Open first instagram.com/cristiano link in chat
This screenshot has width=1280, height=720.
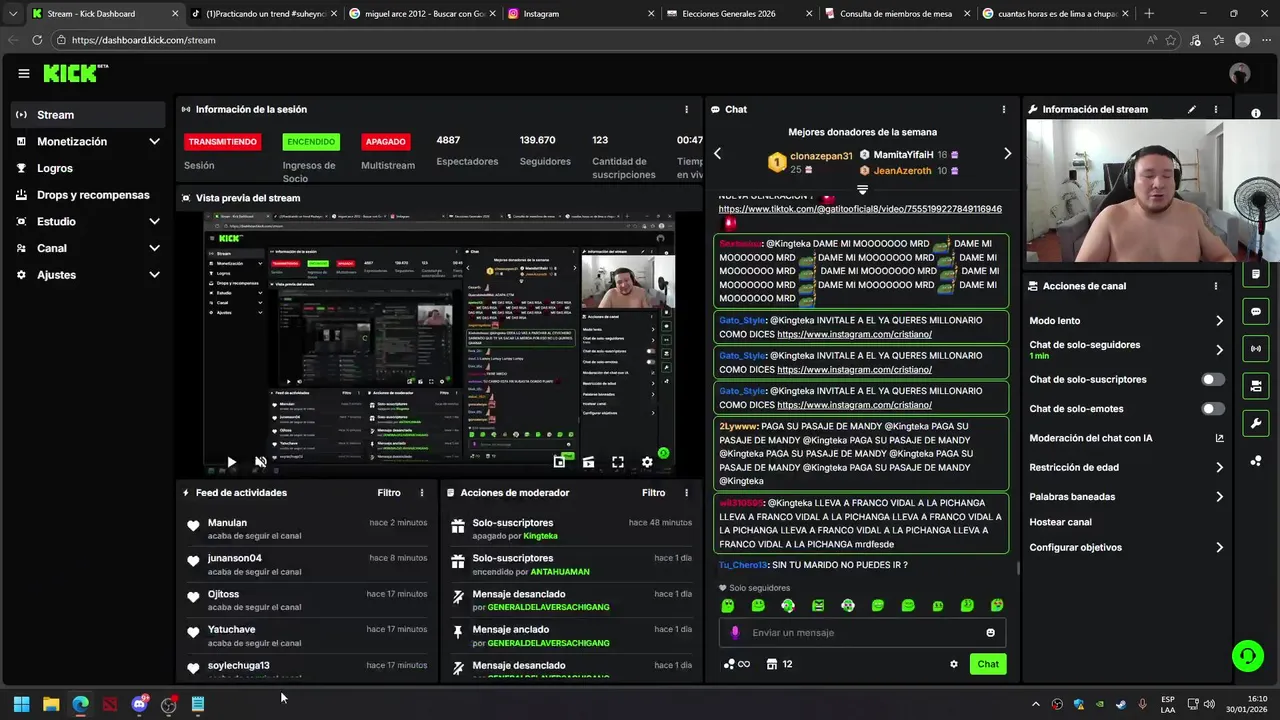[854, 334]
